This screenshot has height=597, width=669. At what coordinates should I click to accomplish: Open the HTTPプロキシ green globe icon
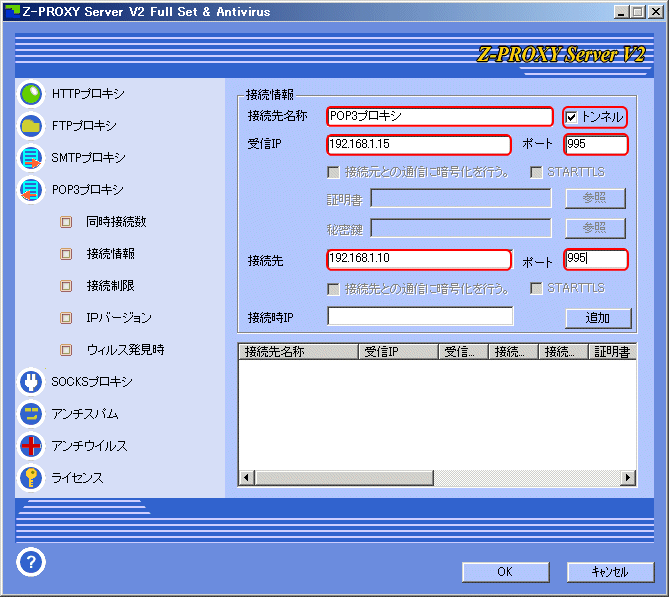31,94
